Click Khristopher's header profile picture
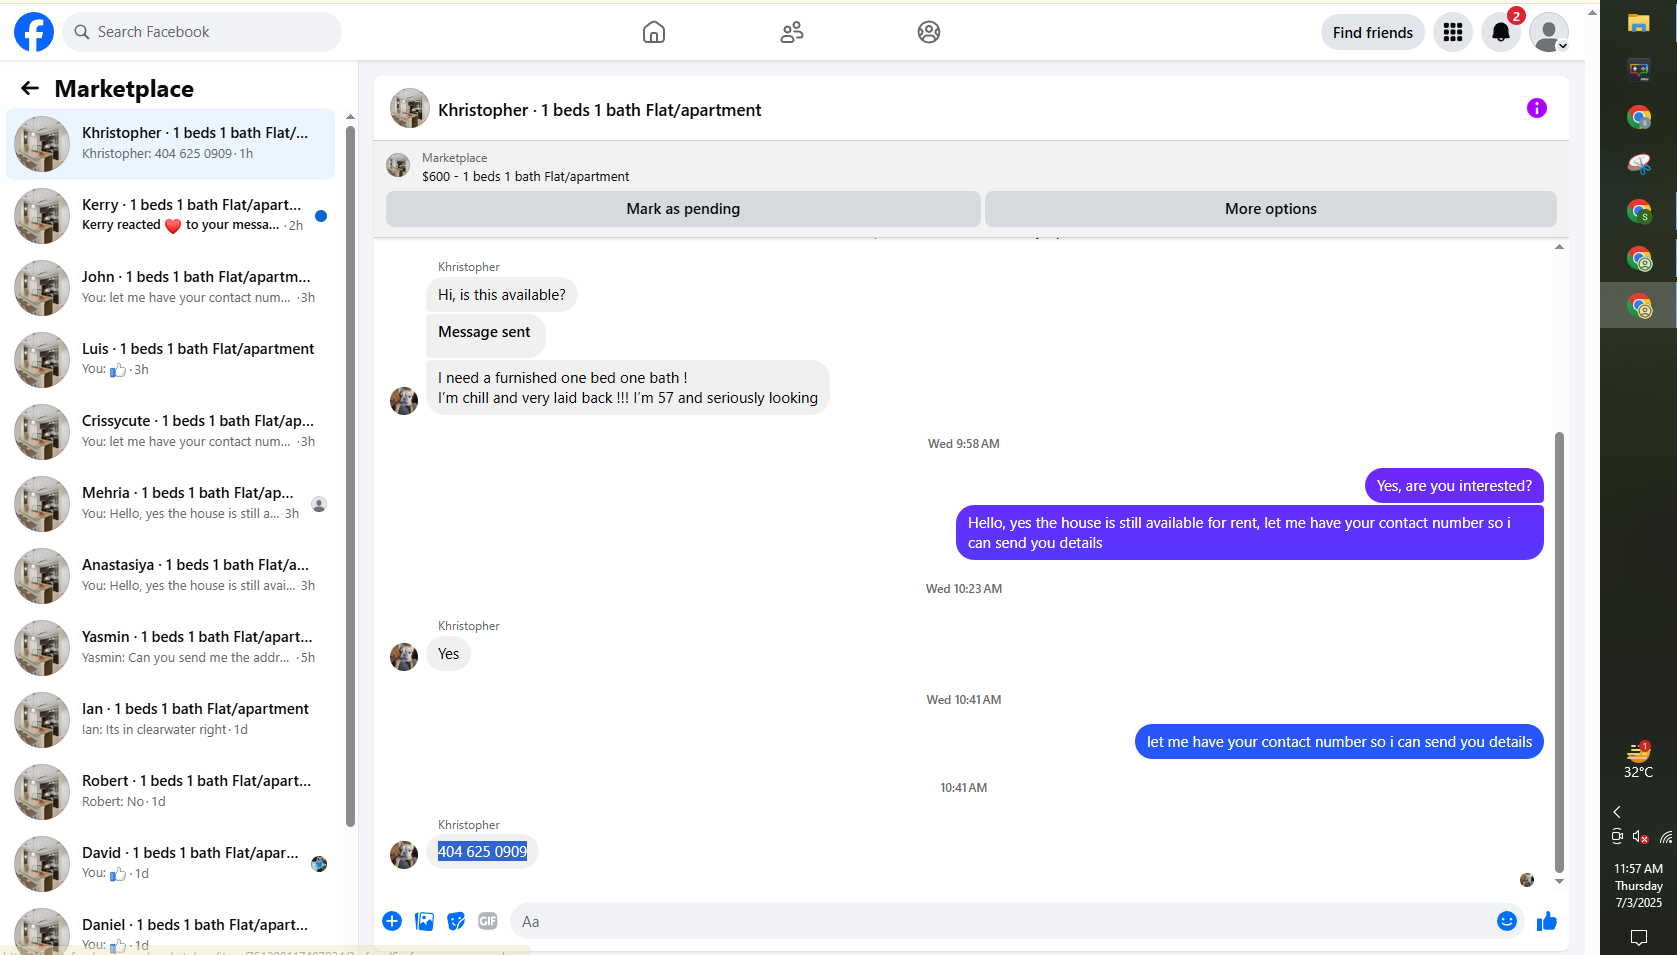Image resolution: width=1677 pixels, height=955 pixels. tap(409, 108)
